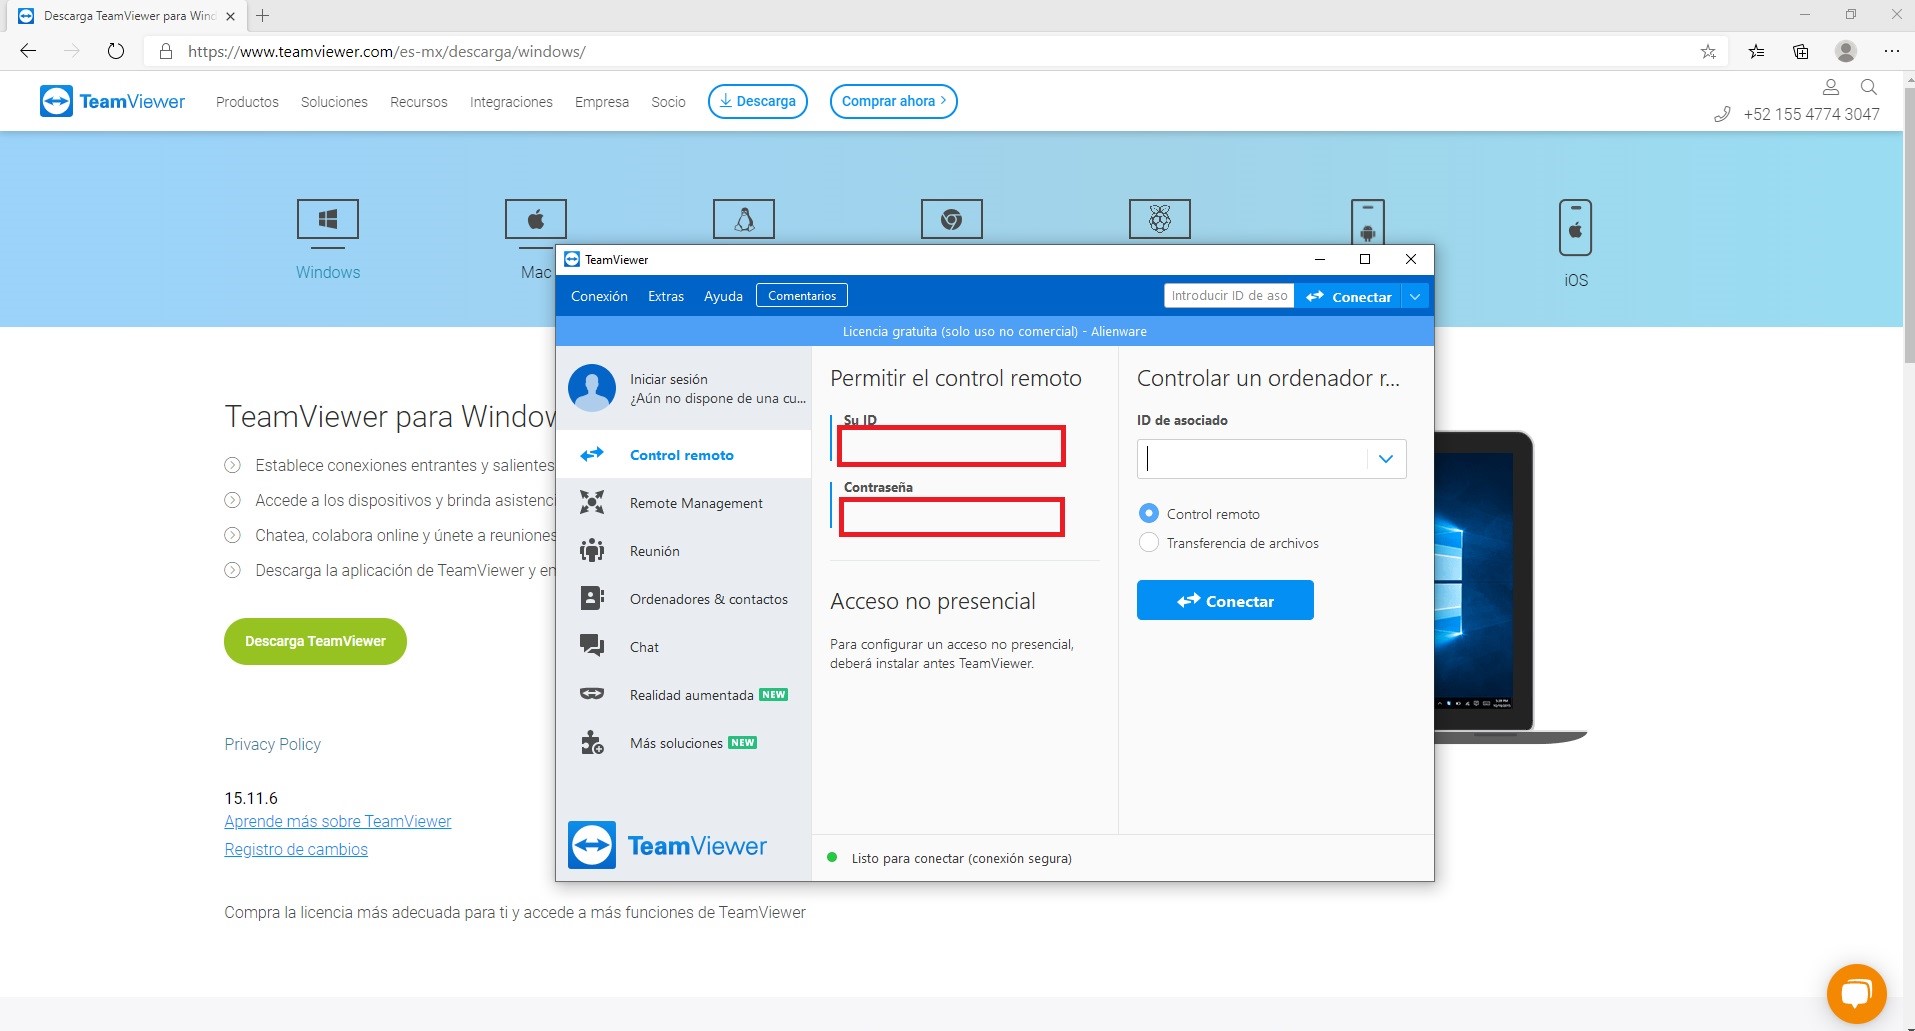Select the Chrome OS platform icon
1915x1031 pixels.
[x=952, y=219]
